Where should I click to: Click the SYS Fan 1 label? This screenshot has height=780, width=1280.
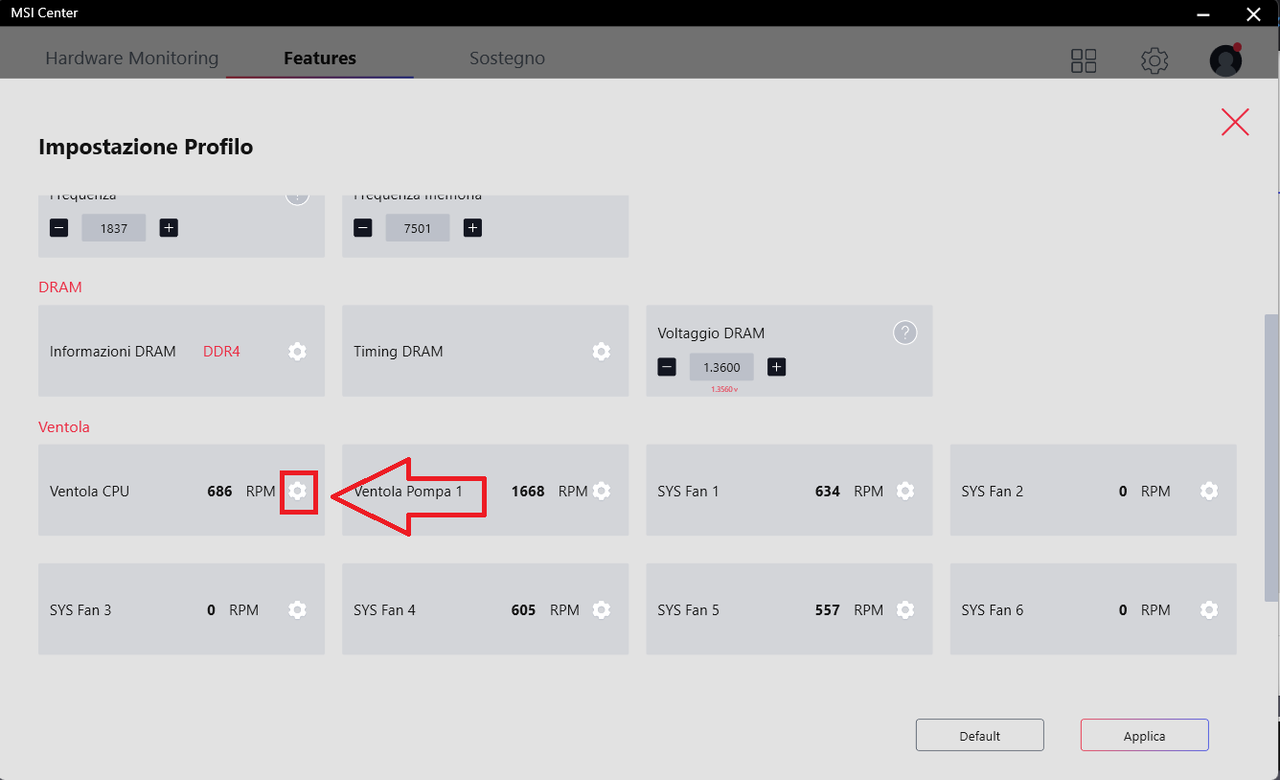pyautogui.click(x=688, y=491)
